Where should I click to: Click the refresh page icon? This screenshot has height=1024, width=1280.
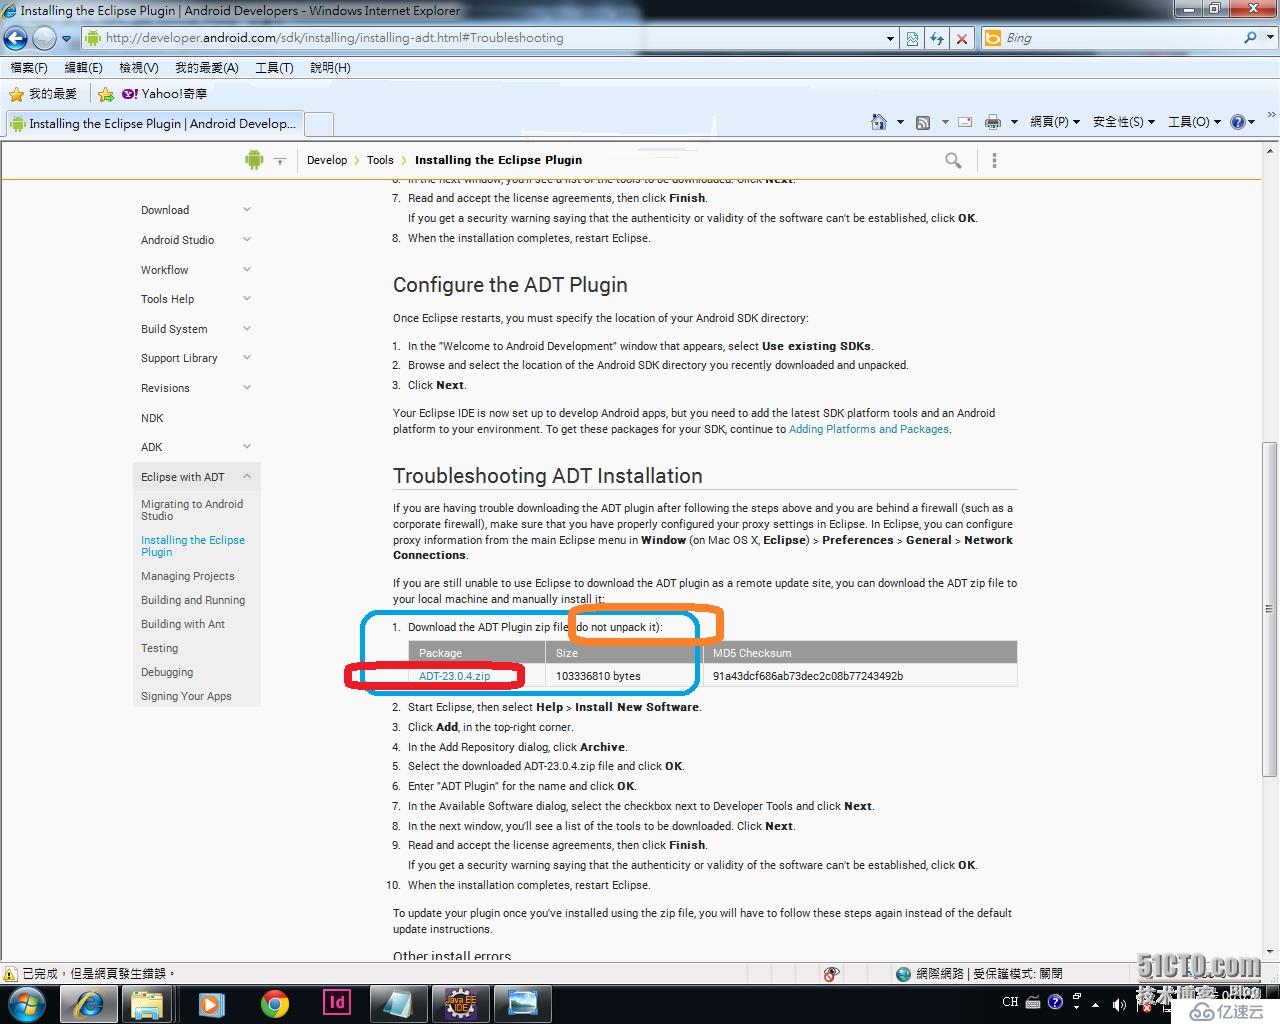coord(937,38)
